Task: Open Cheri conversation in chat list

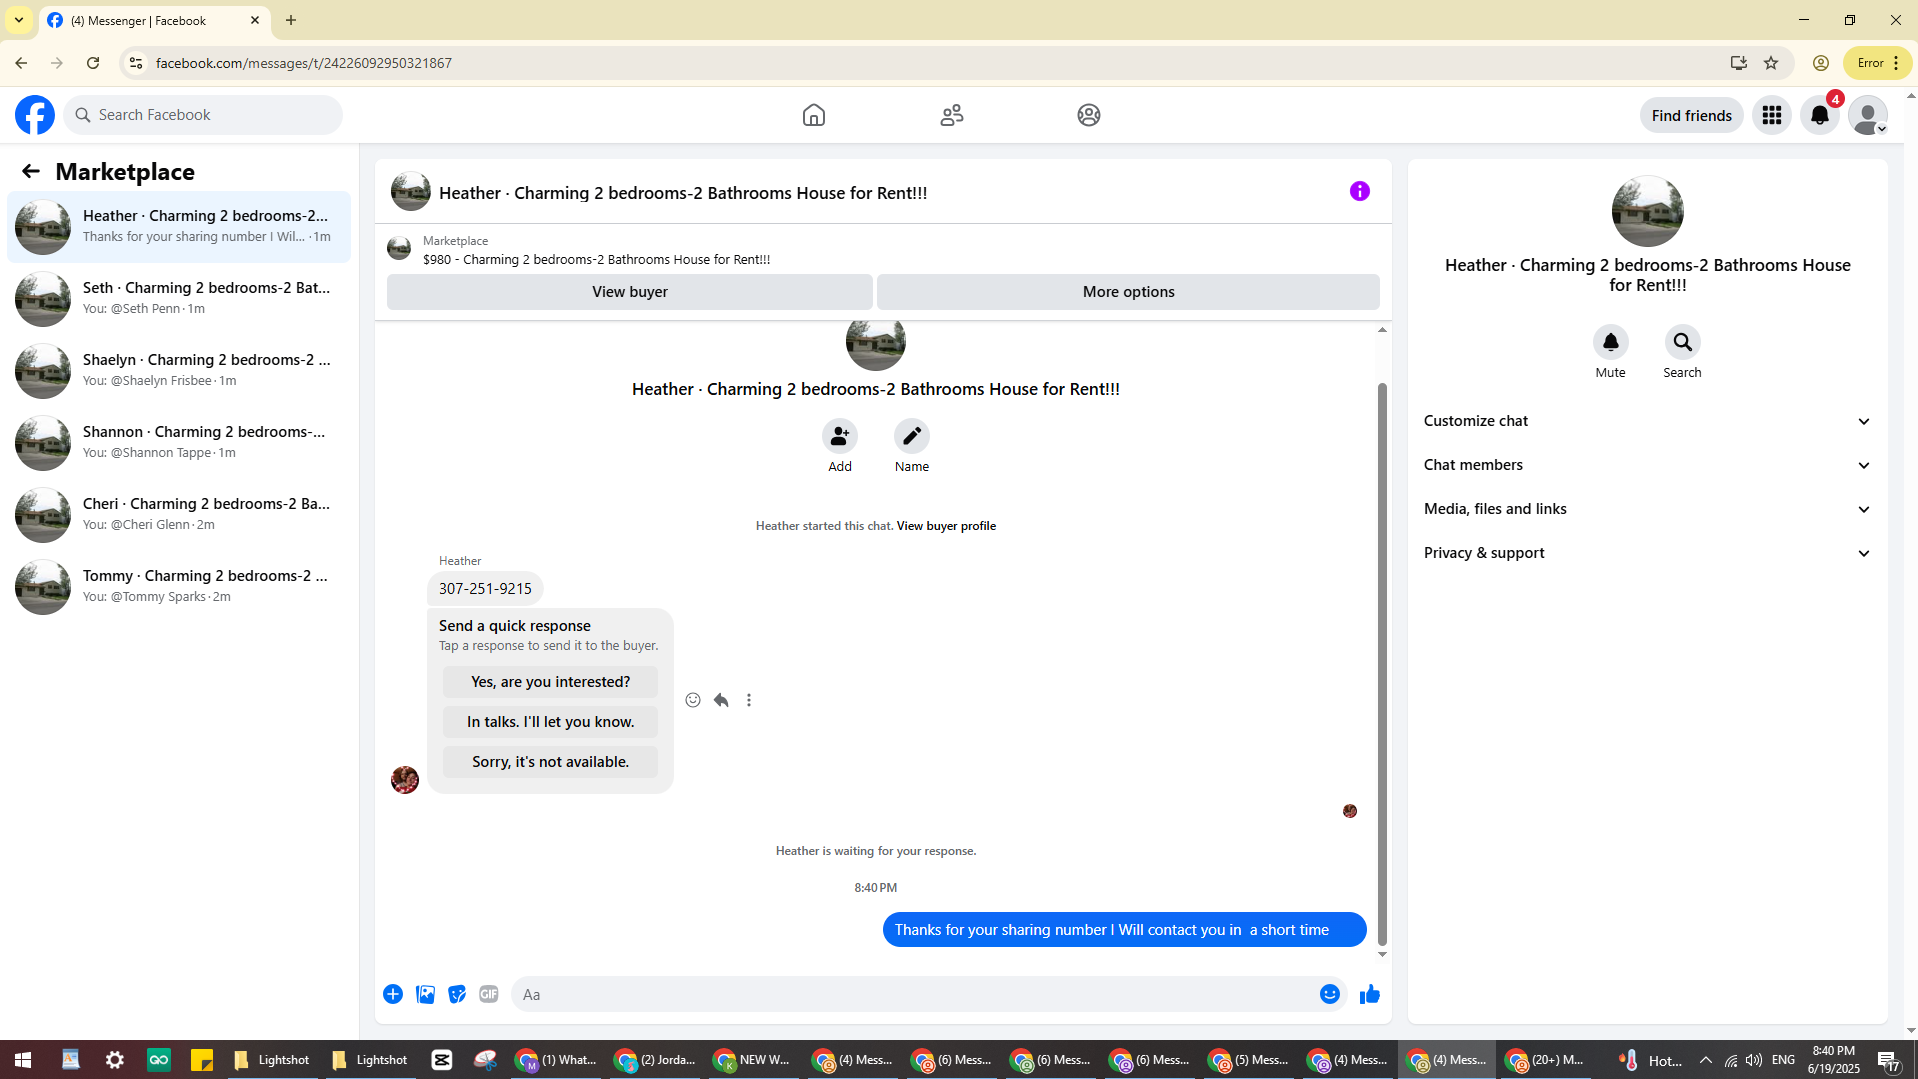Action: [179, 515]
